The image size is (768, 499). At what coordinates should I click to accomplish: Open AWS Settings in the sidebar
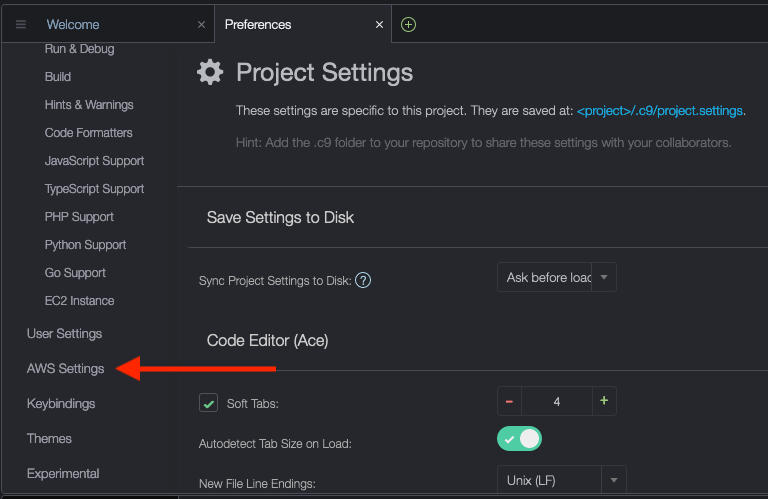click(x=65, y=369)
